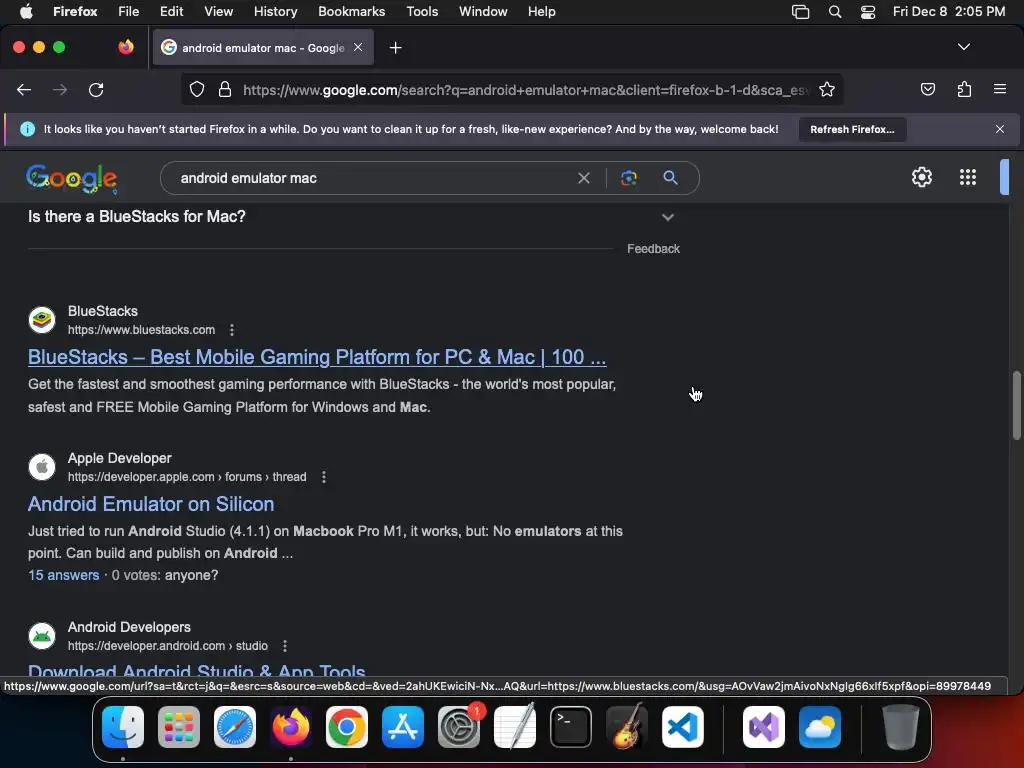Open Safari from the dock
This screenshot has height=768, width=1024.
point(235,727)
